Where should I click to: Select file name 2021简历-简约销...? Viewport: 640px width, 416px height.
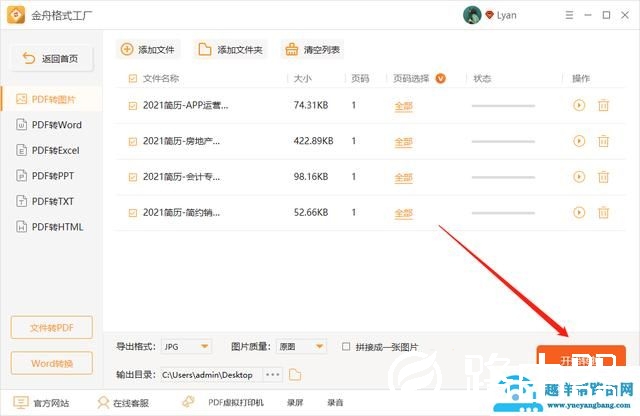181,212
